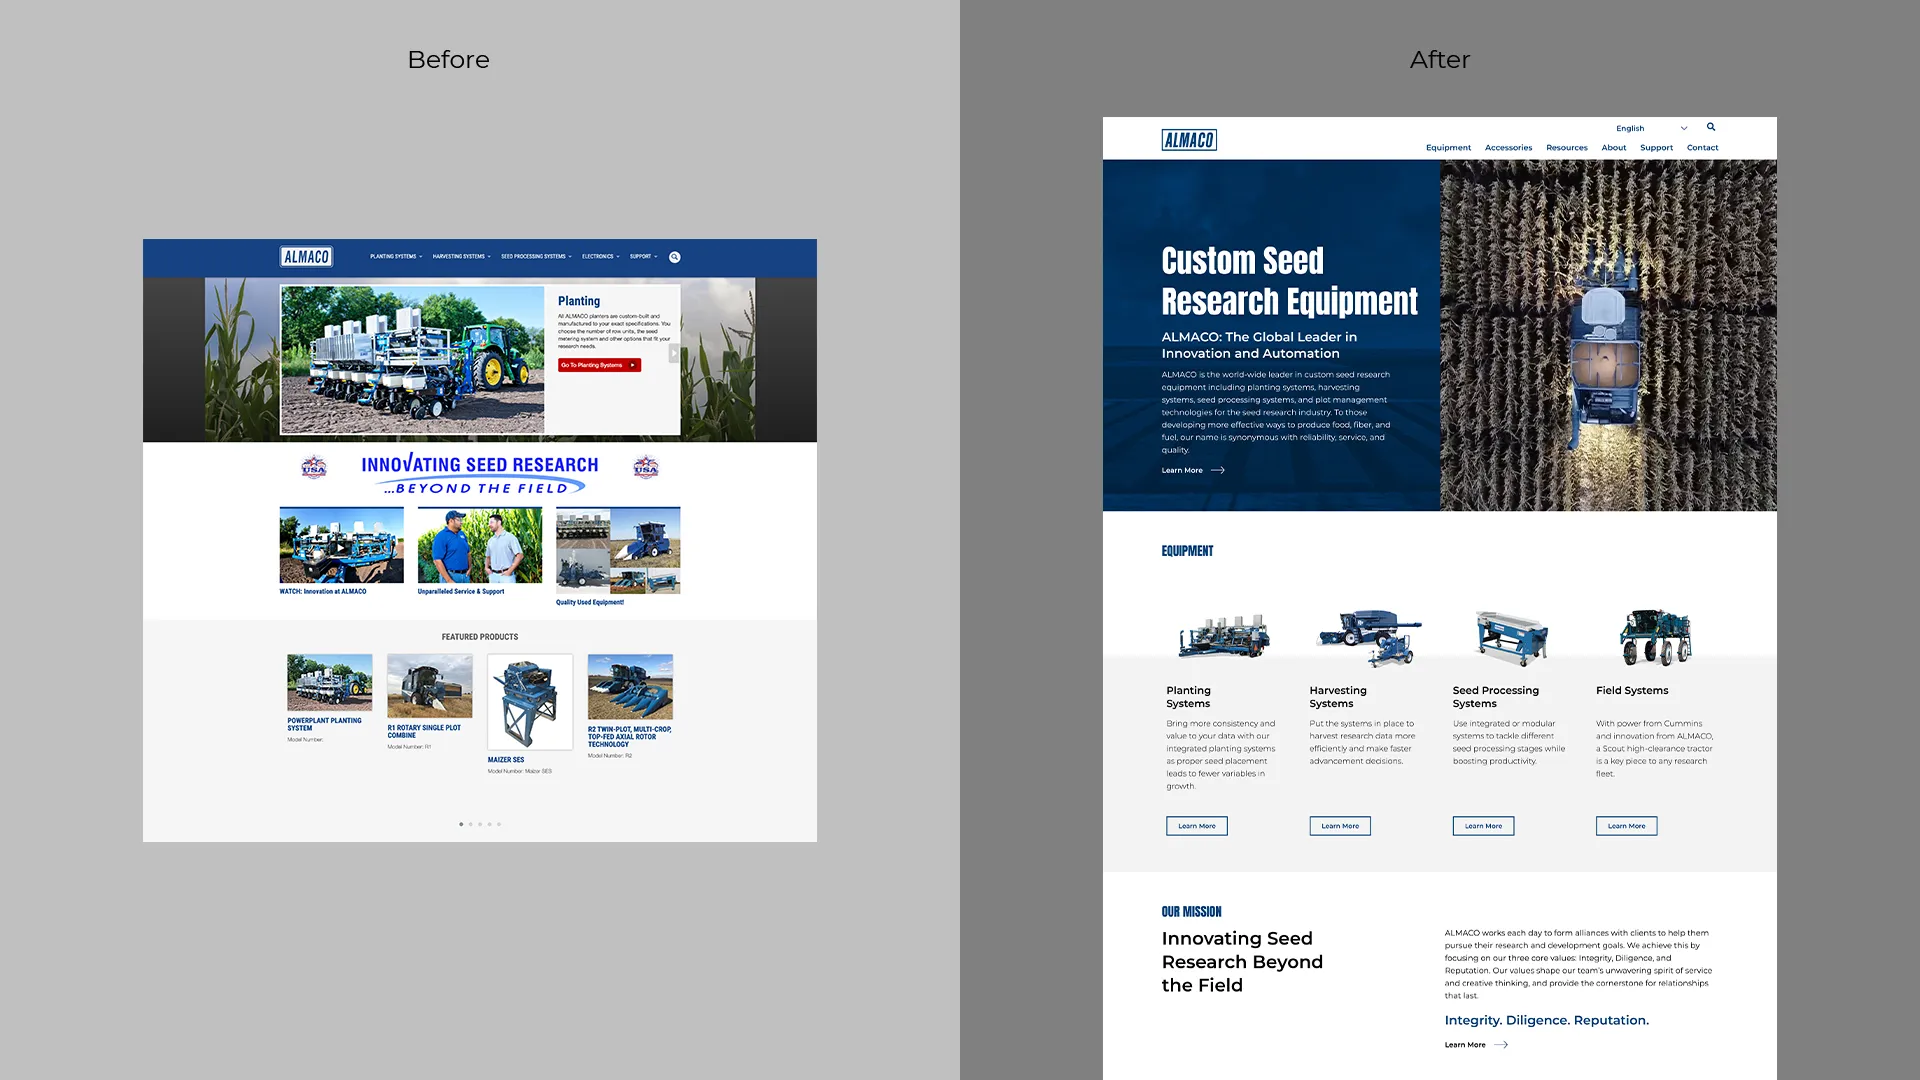The image size is (1920, 1080).
Task: Click Learn More under Seed Processing Systems
Action: coord(1483,826)
